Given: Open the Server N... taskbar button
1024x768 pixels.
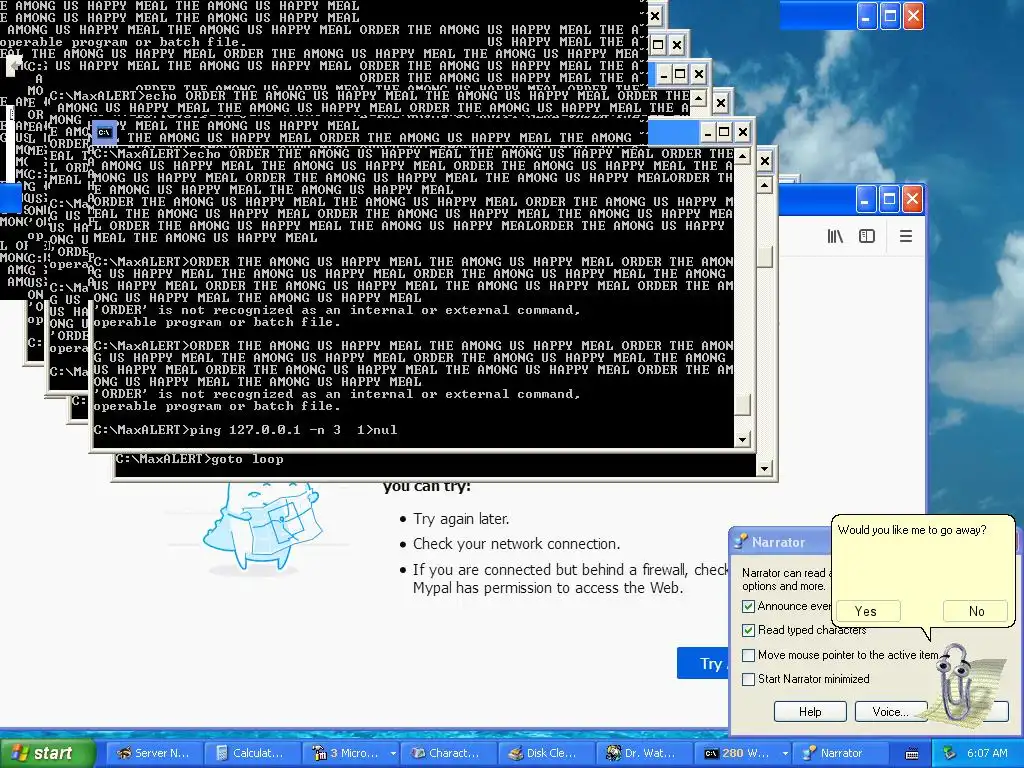Looking at the screenshot, I should click(x=154, y=753).
